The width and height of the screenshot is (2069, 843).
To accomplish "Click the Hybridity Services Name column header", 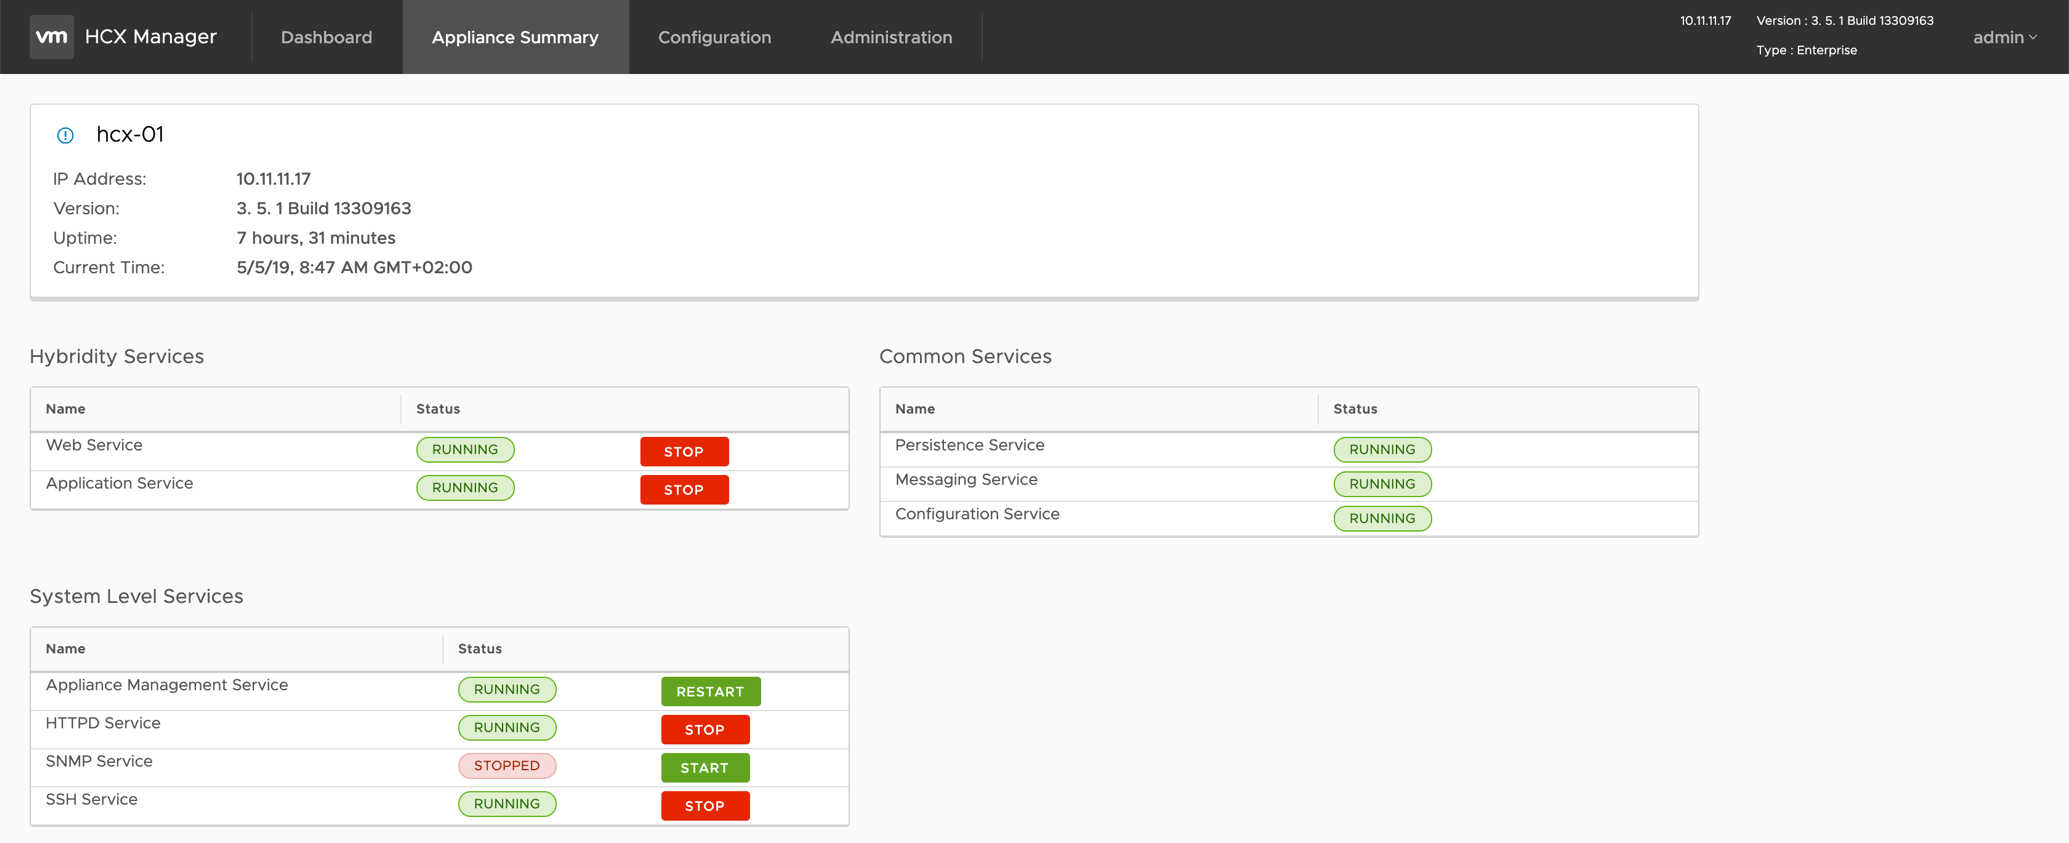I will [x=66, y=409].
